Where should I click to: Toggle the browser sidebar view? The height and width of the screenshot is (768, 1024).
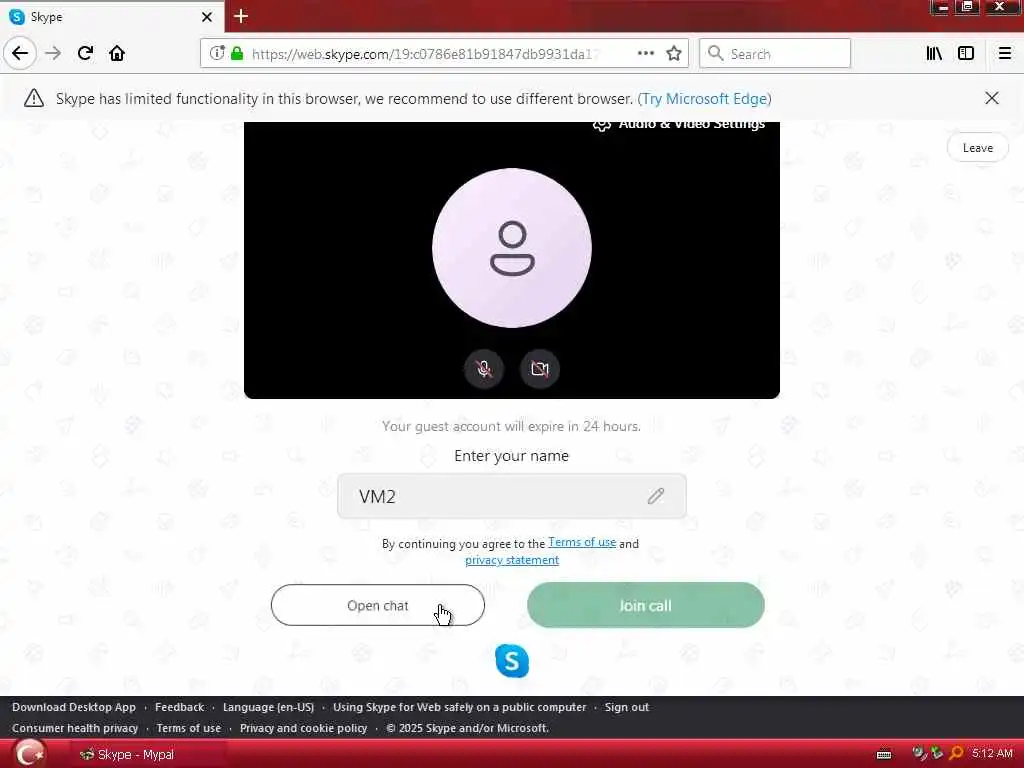pyautogui.click(x=966, y=53)
